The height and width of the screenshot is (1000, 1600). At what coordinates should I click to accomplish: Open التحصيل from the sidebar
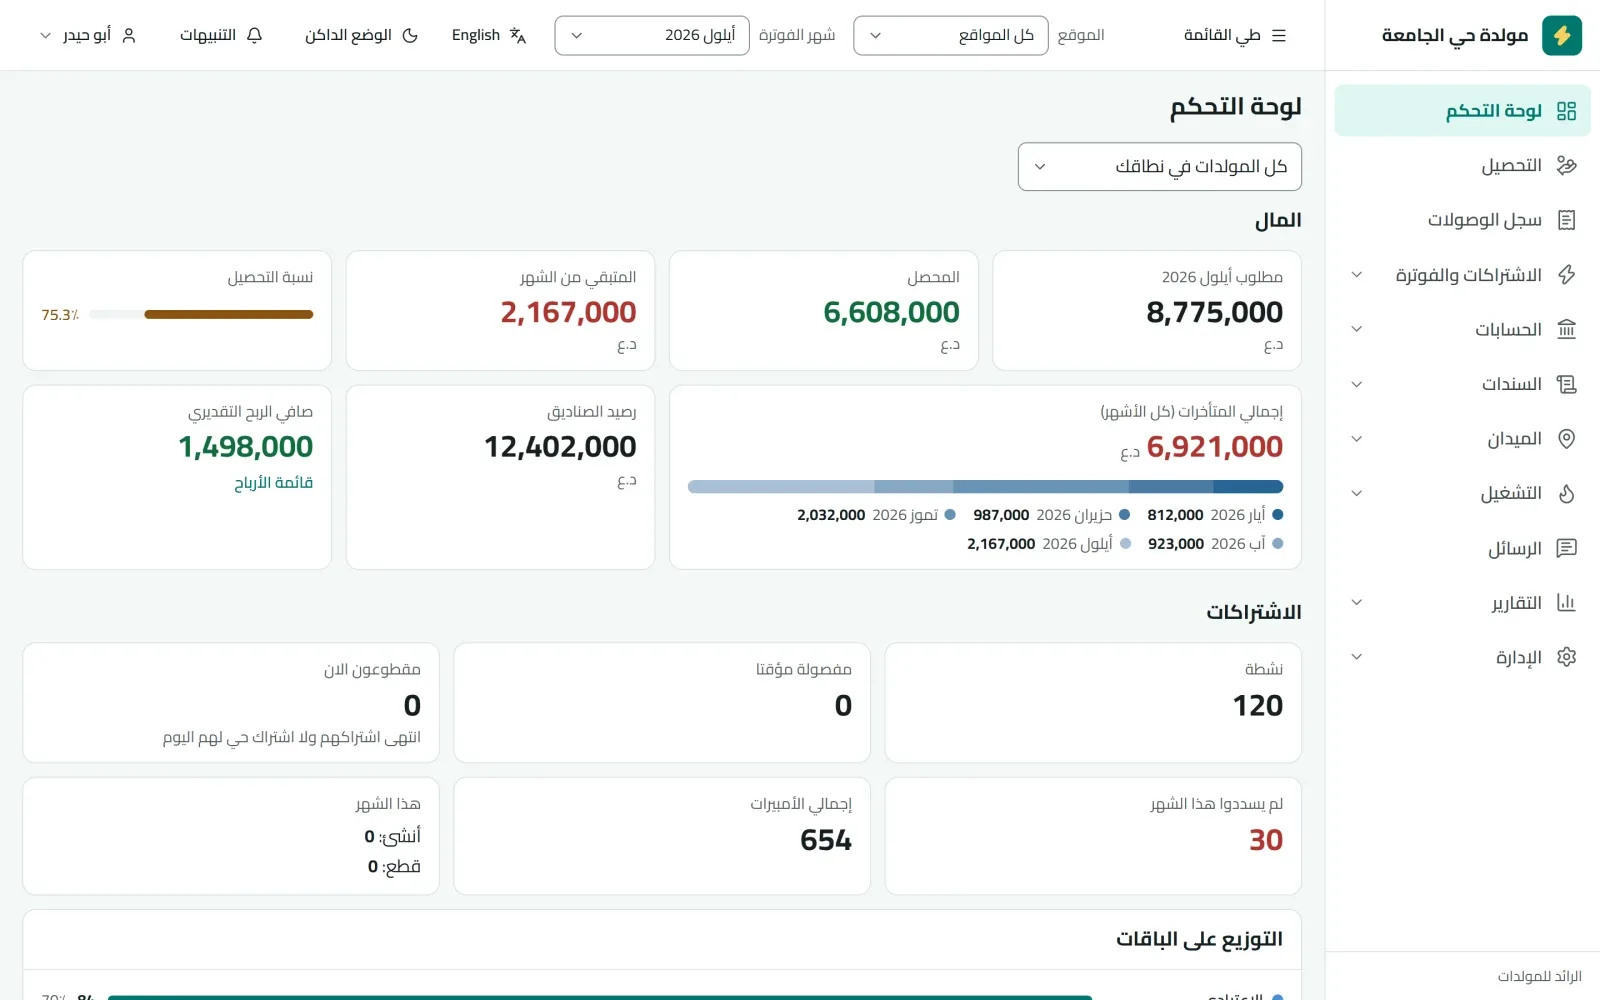pyautogui.click(x=1462, y=165)
